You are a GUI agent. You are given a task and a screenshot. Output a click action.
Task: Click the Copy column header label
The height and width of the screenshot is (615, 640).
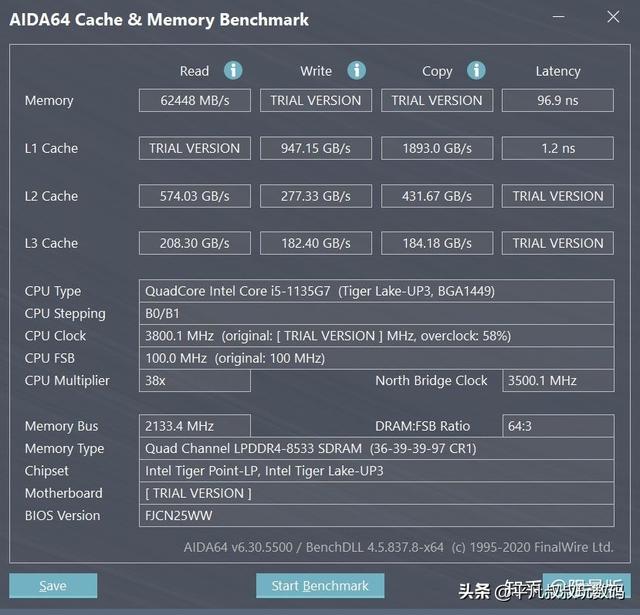click(x=437, y=71)
